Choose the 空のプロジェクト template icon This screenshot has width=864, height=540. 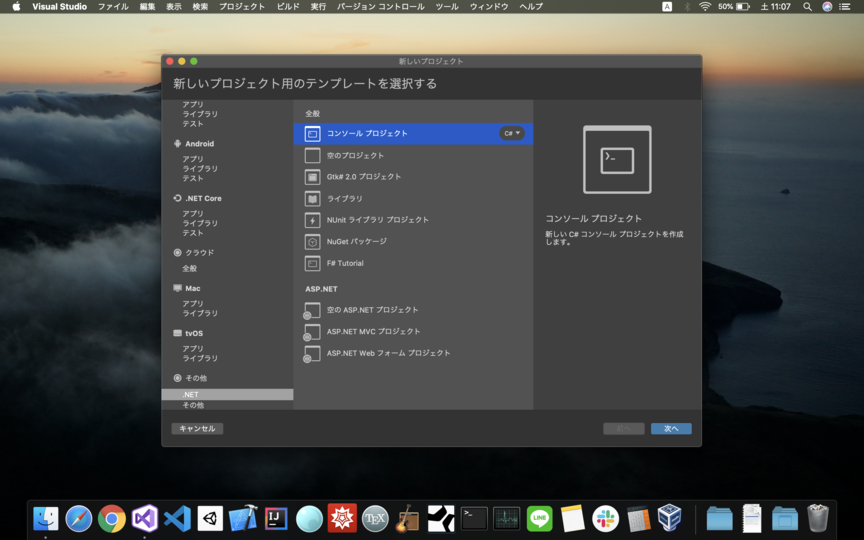click(312, 155)
